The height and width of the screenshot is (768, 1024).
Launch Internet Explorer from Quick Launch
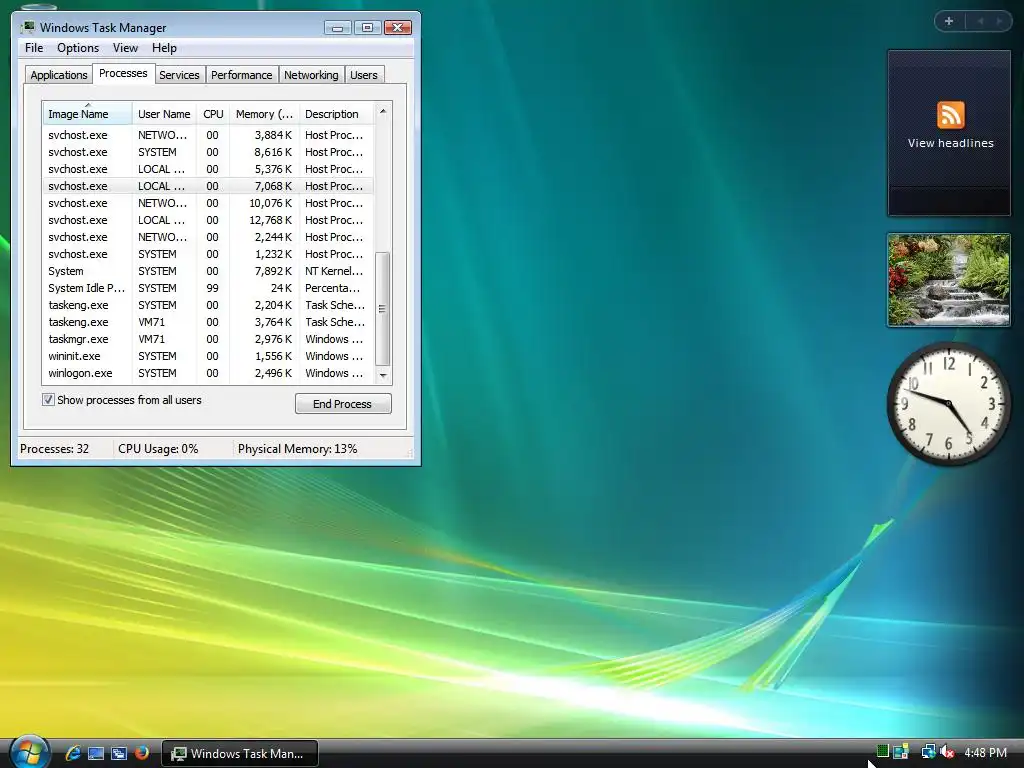click(x=73, y=753)
